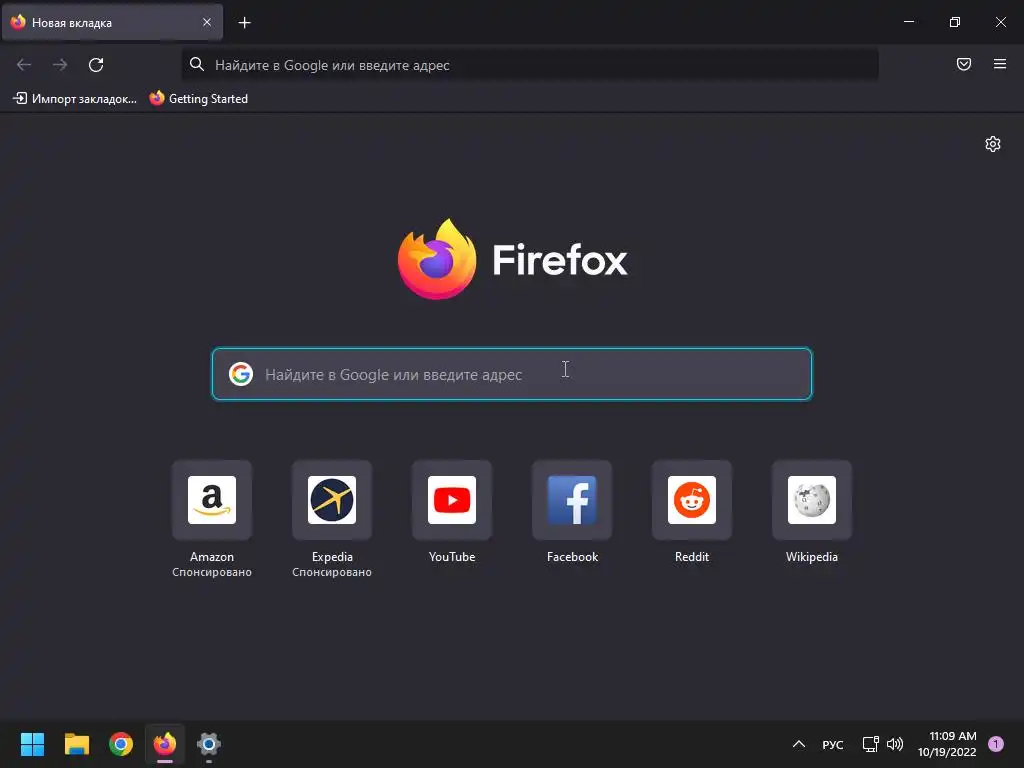
Task: Minimize the Firefox window
Action: coord(909,22)
